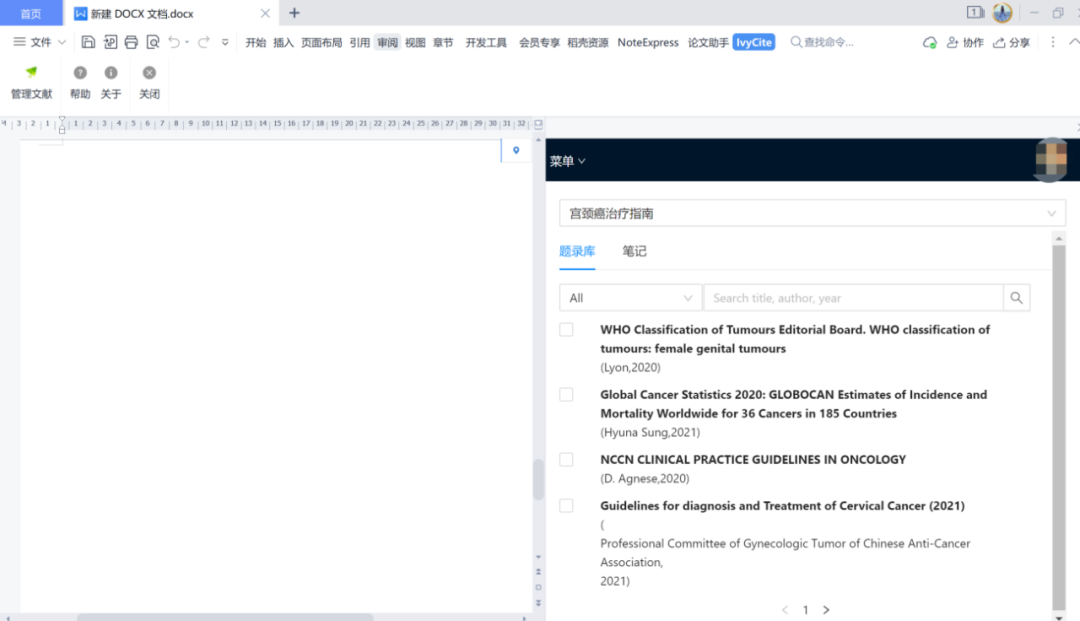
Task: Go to the next results page arrow
Action: (x=826, y=610)
